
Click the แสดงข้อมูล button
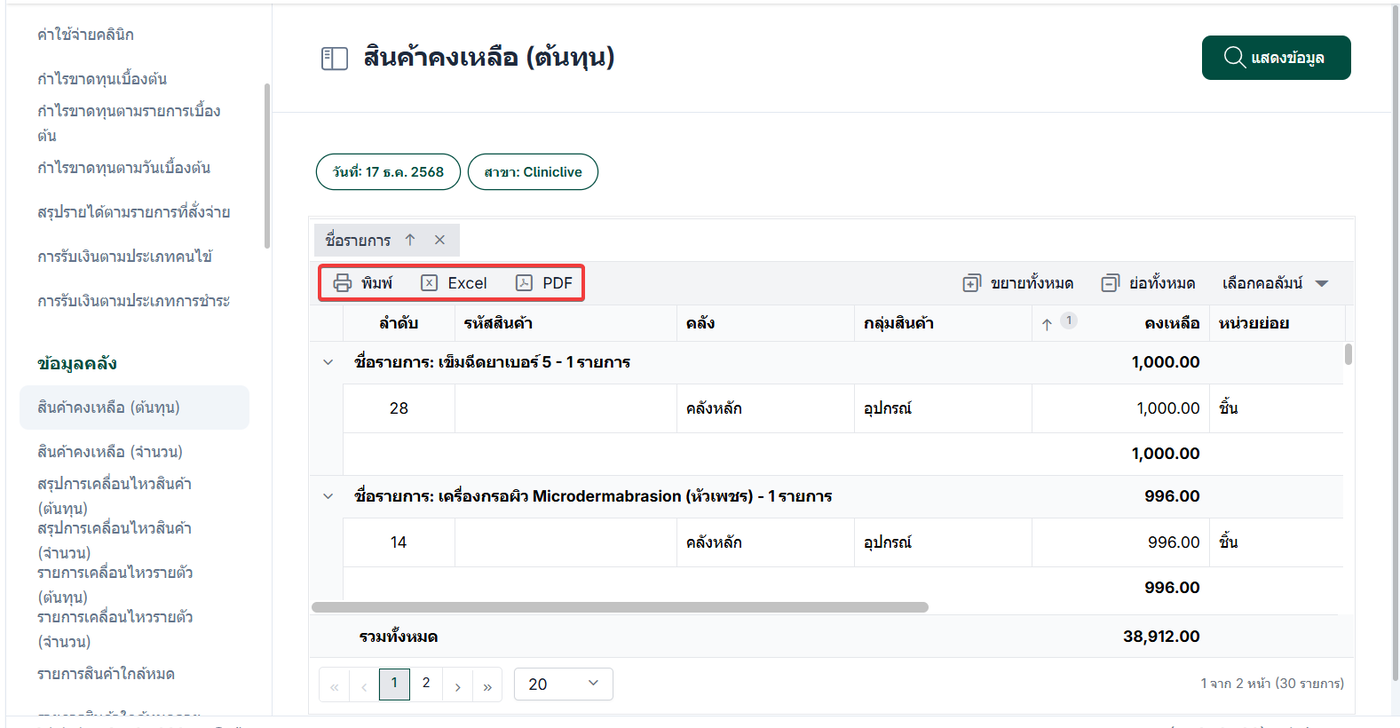(x=1276, y=58)
